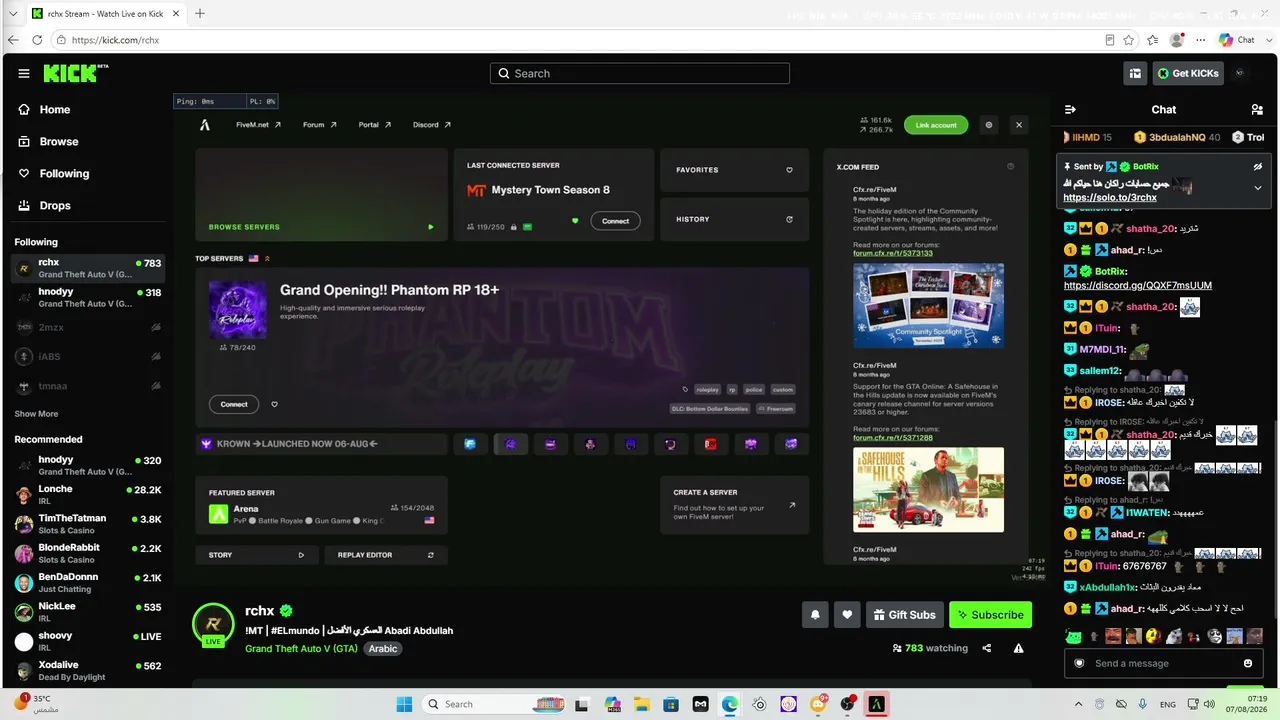Reload the page in the browser
Image resolution: width=1280 pixels, height=720 pixels.
pos(37,40)
